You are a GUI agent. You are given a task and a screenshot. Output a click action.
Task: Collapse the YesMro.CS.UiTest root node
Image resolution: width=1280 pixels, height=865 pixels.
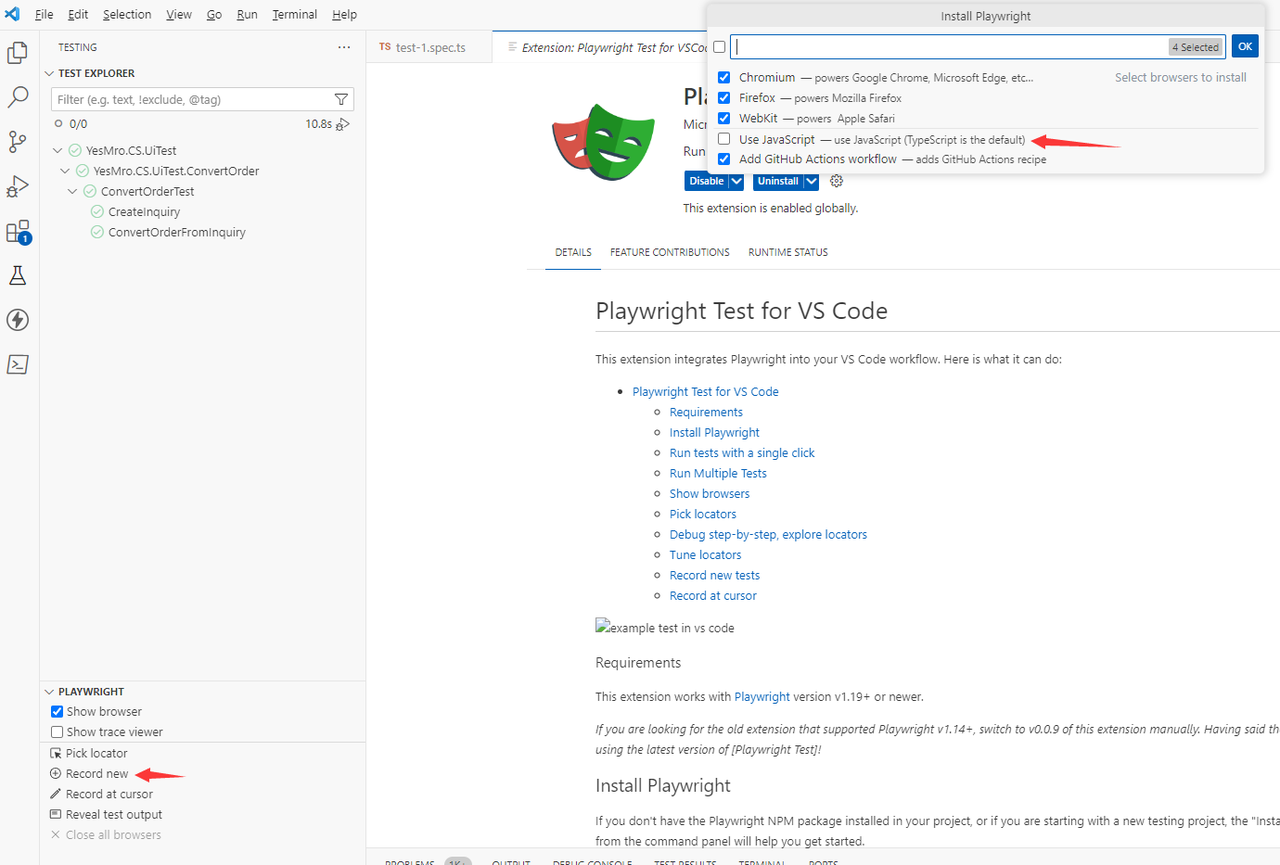click(58, 151)
